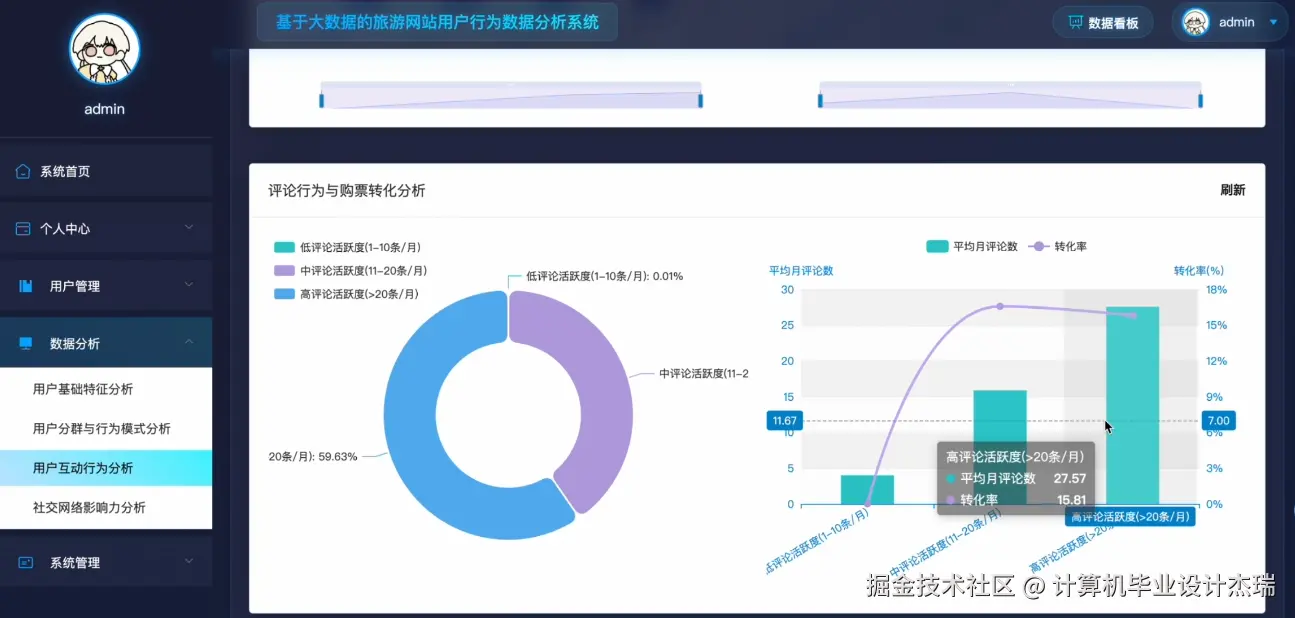Open the admin account dropdown arrow
The width and height of the screenshot is (1295, 618).
coord(1273,21)
